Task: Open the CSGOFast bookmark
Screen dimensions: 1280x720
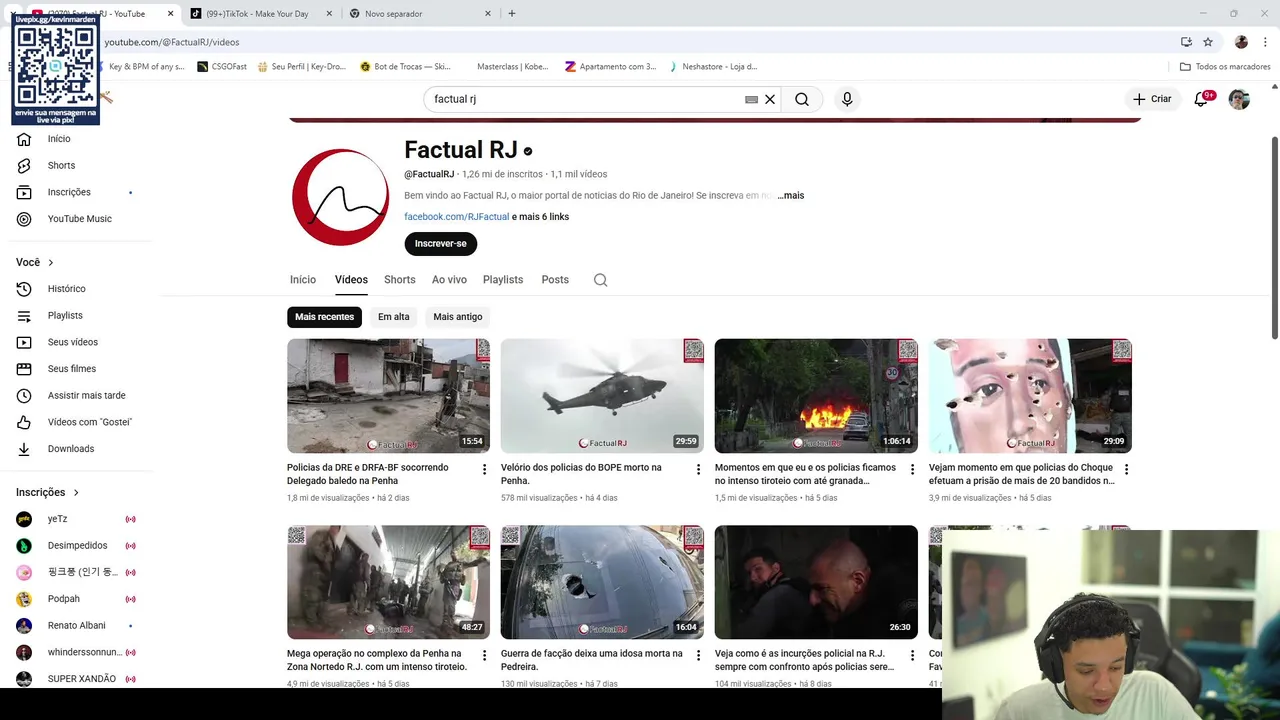Action: point(222,67)
